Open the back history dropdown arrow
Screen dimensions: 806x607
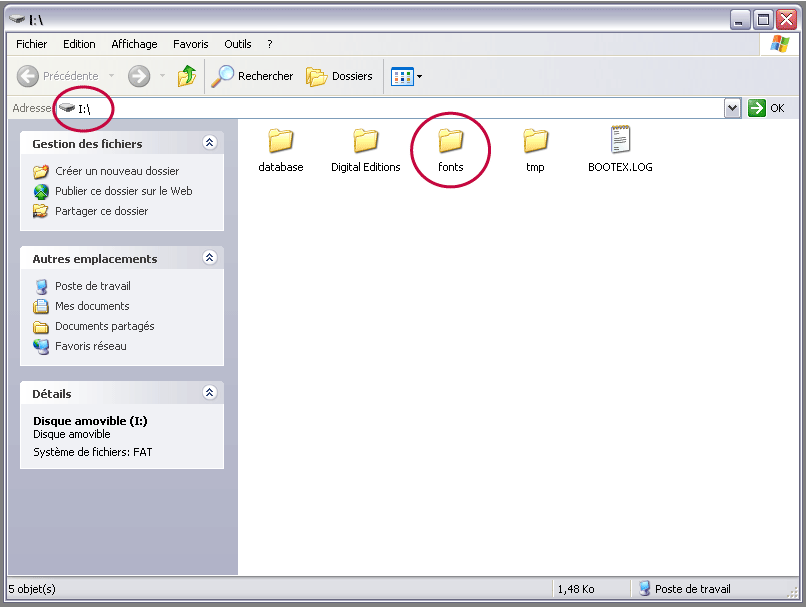tap(111, 76)
